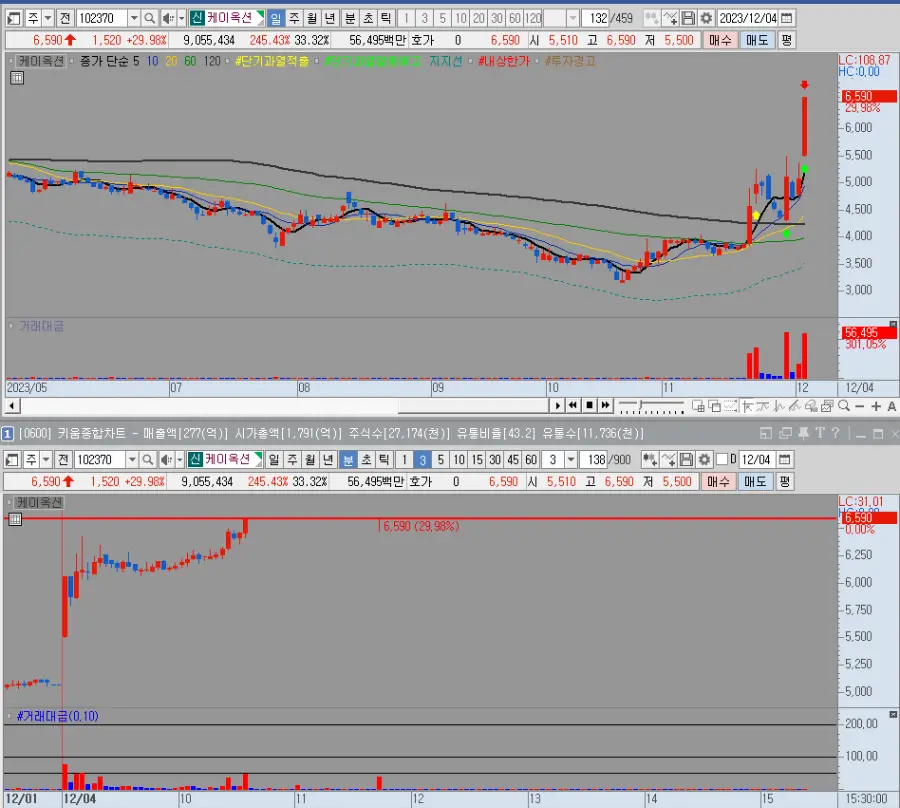Switch the upper chart to 월 (monthly) period

[312, 18]
